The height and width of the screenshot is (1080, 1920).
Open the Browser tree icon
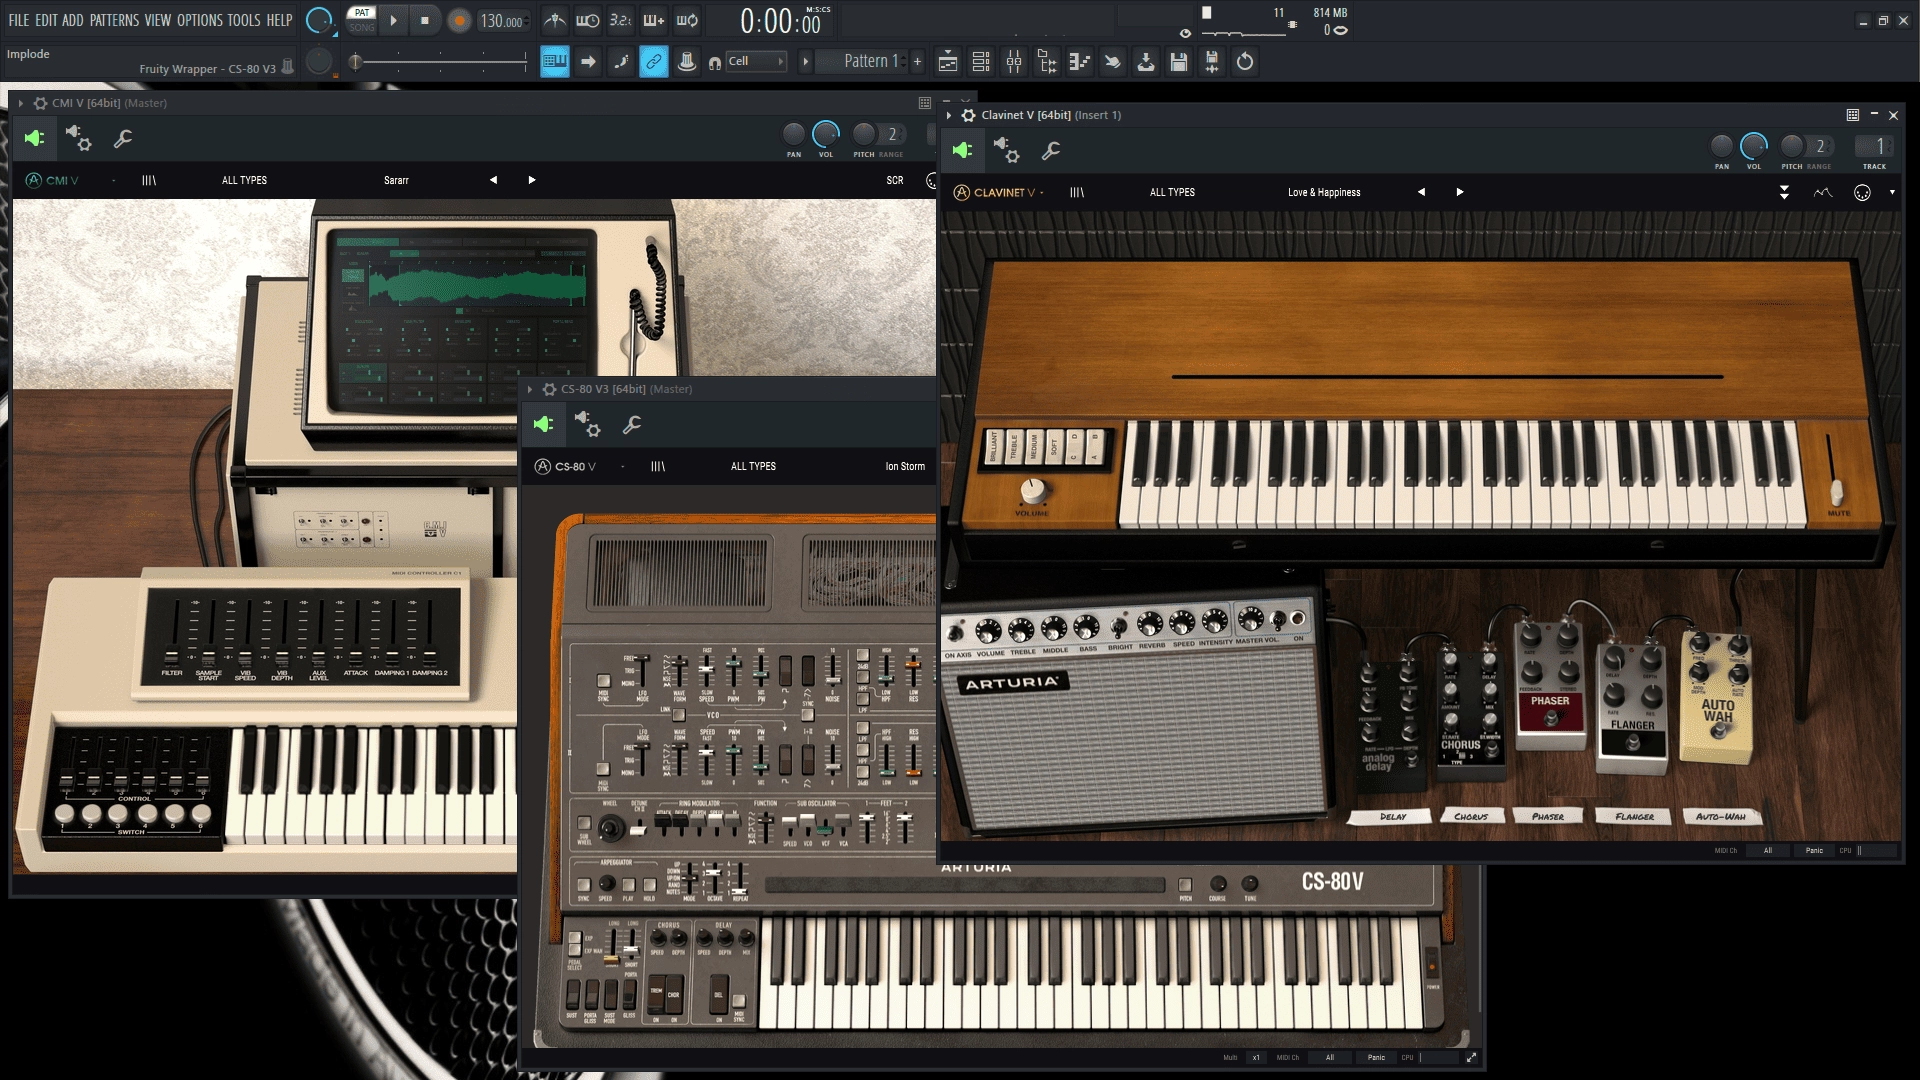pyautogui.click(x=1047, y=62)
